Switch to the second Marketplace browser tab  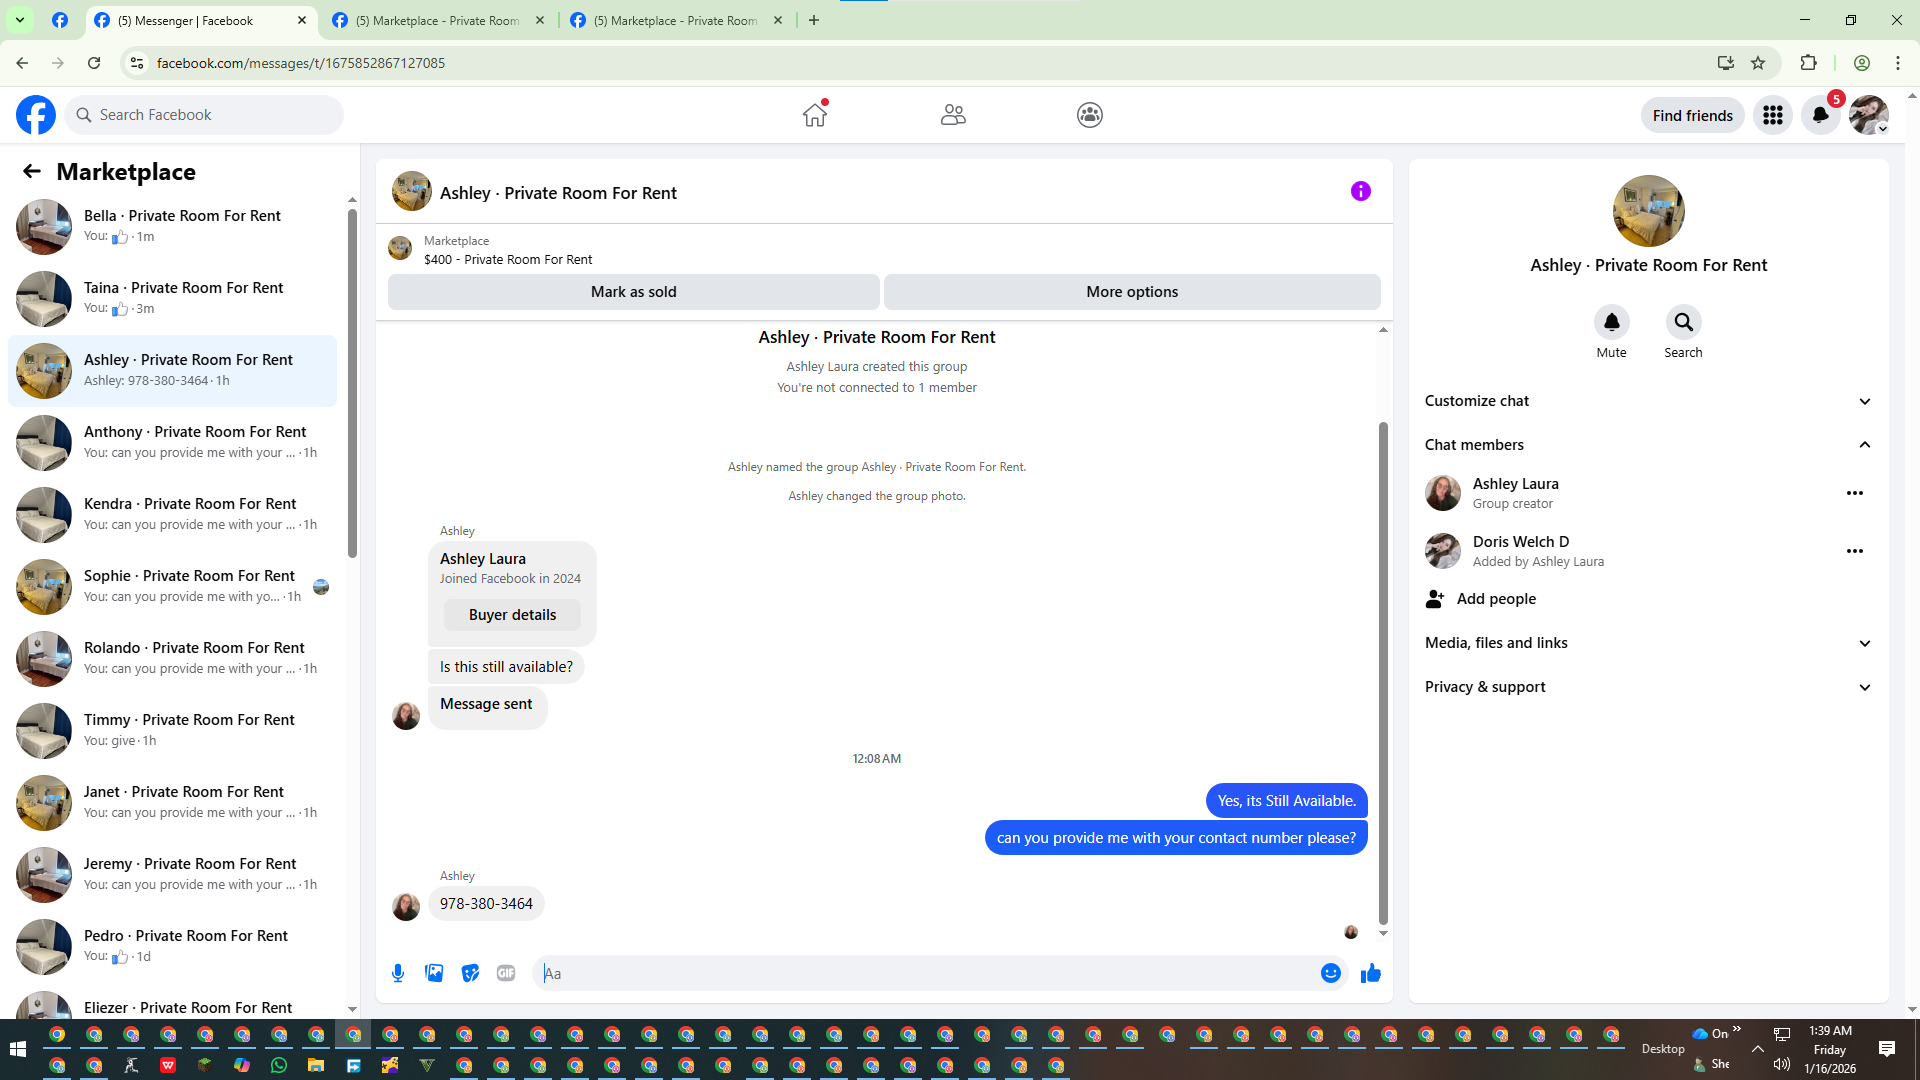[x=675, y=20]
